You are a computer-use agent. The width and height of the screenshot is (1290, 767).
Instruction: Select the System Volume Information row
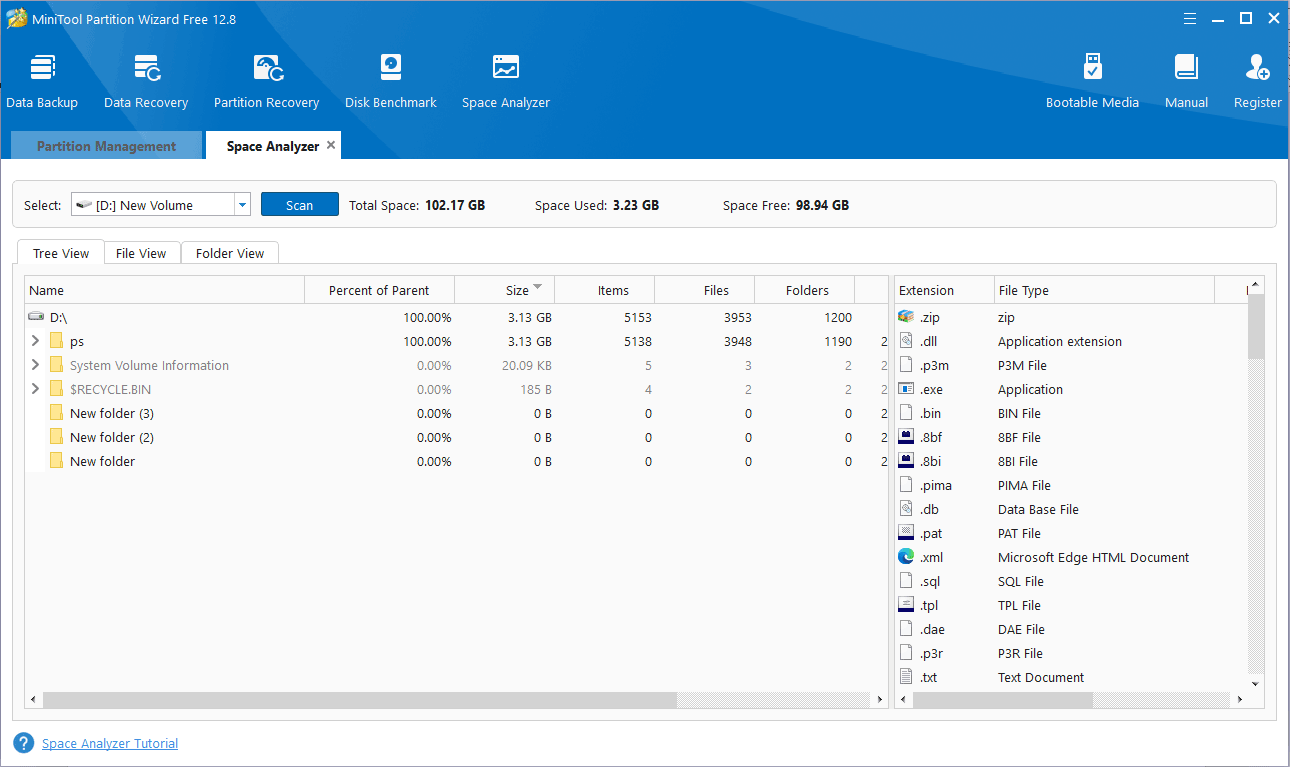point(456,365)
